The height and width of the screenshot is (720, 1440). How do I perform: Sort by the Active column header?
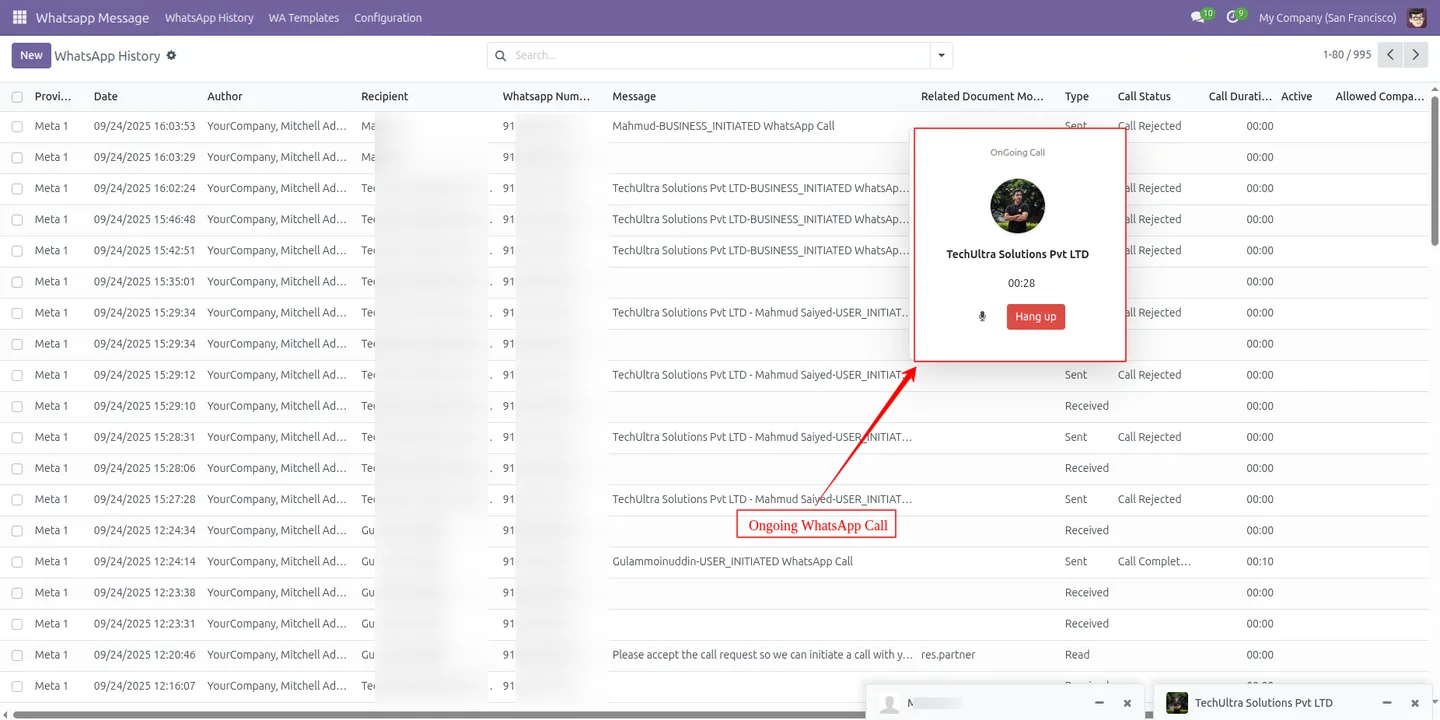[1296, 97]
